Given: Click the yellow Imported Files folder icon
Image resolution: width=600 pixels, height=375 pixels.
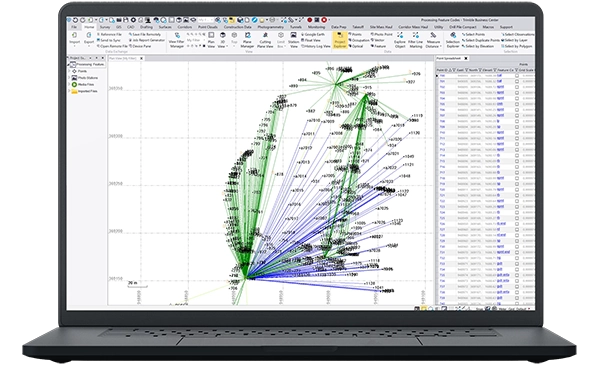Looking at the screenshot, I should 75,91.
